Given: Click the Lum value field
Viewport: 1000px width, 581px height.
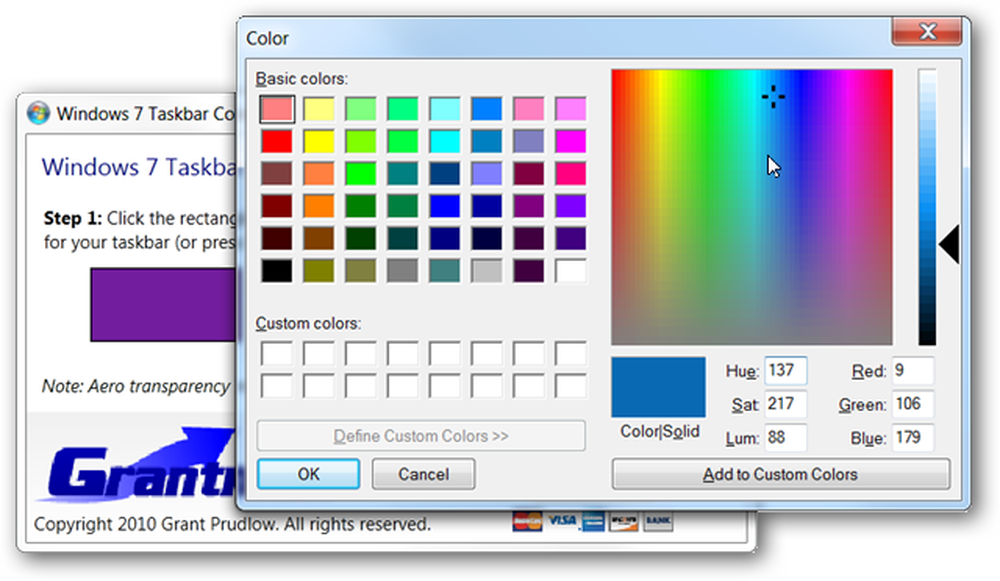Looking at the screenshot, I should click(x=786, y=438).
